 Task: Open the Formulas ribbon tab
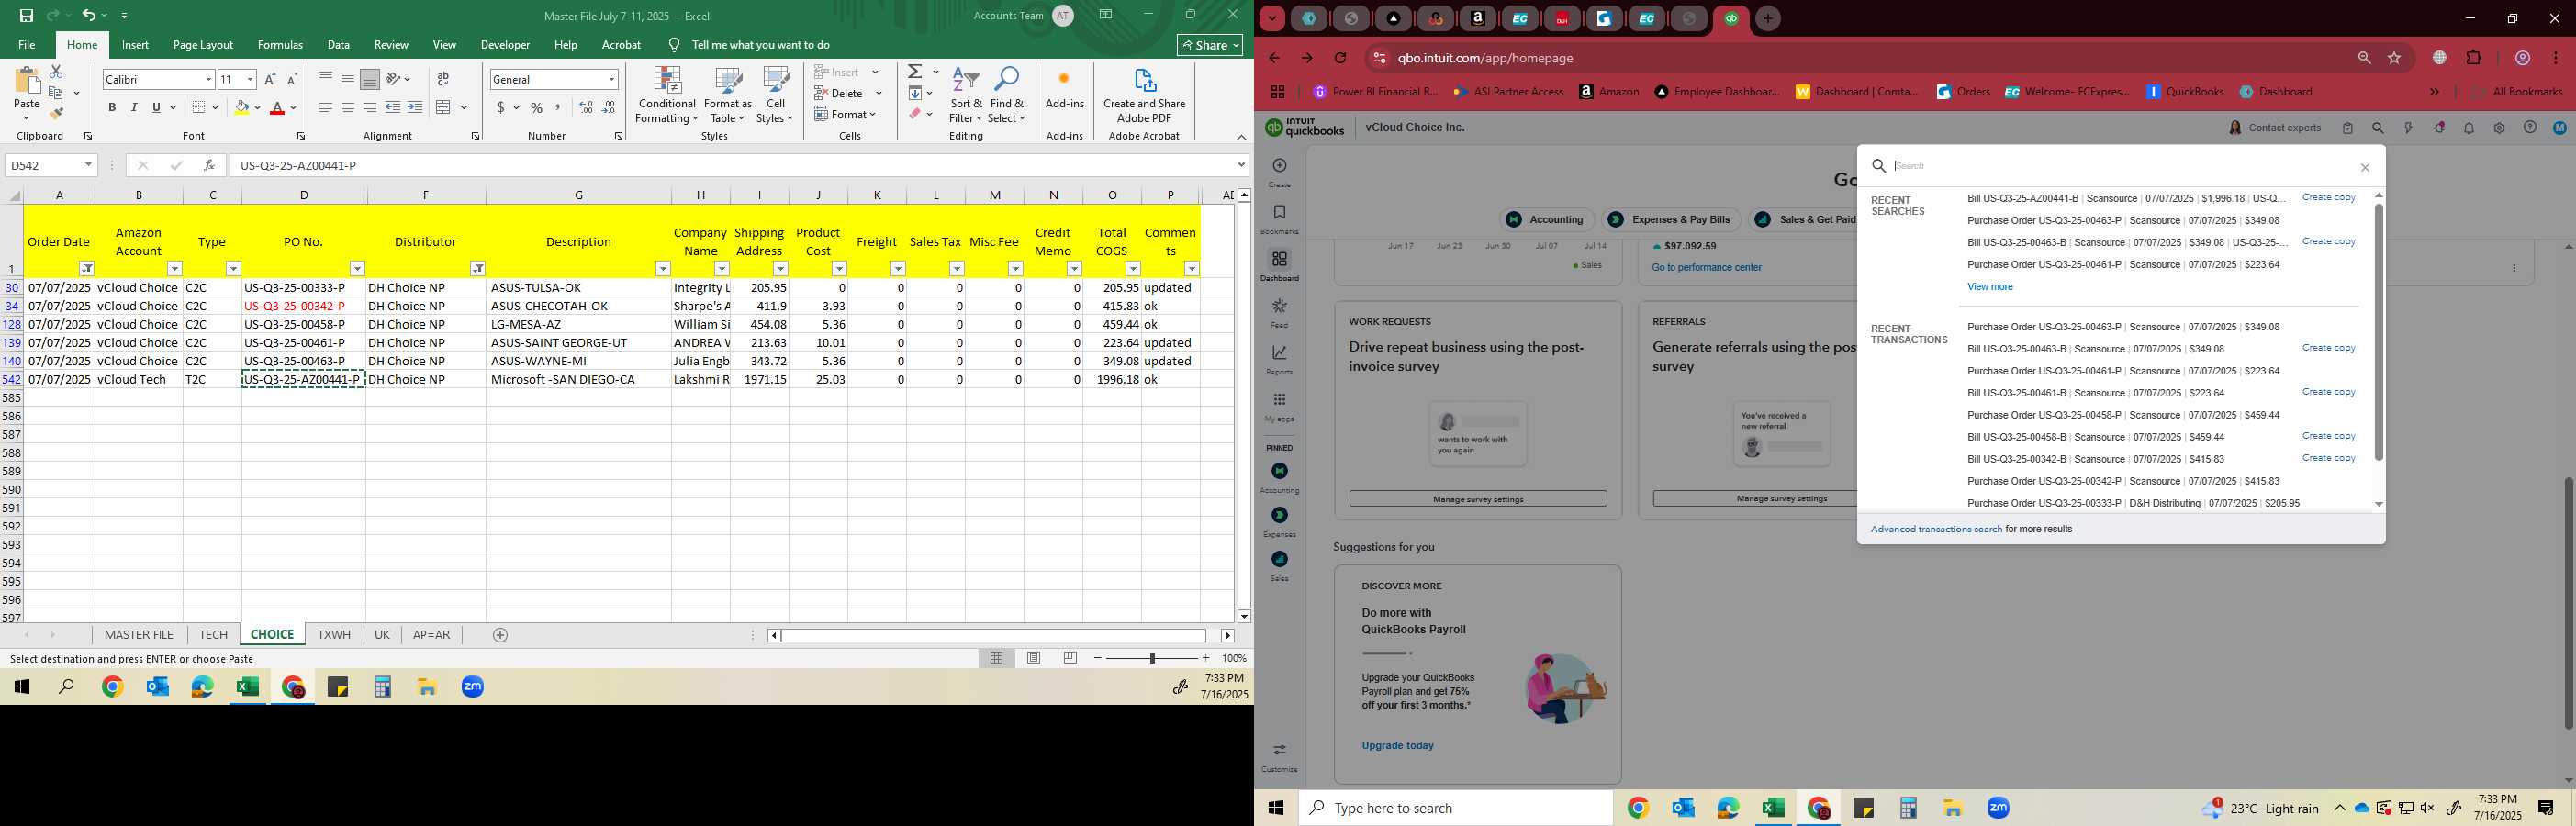[280, 45]
